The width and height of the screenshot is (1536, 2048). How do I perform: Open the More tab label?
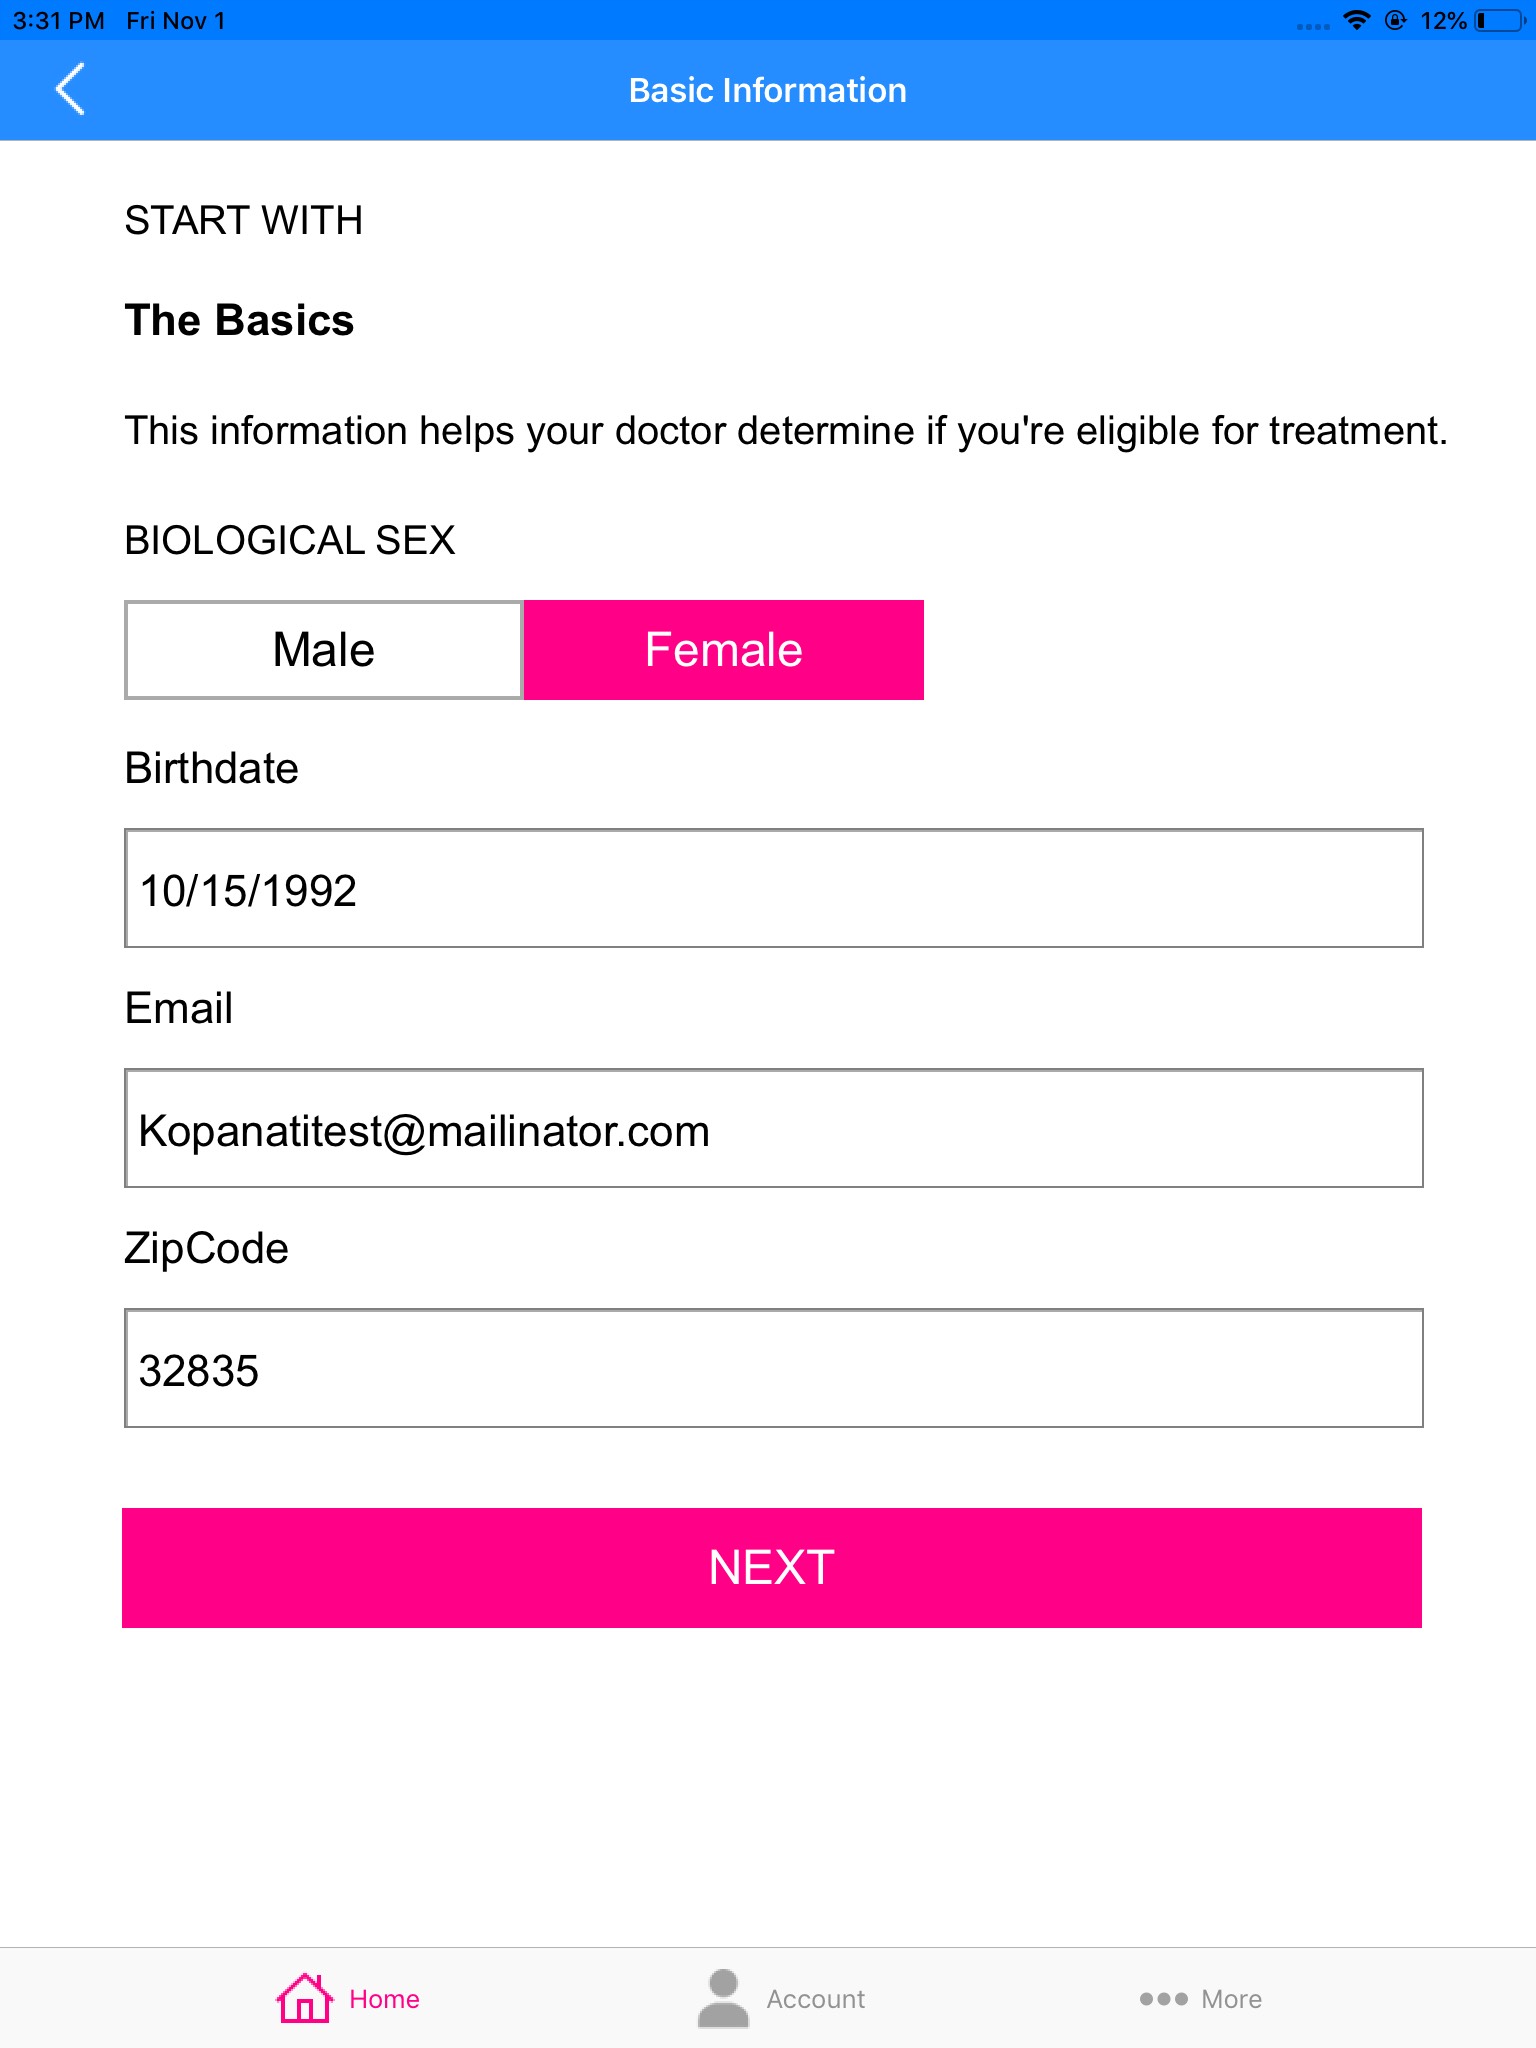[x=1231, y=1999]
